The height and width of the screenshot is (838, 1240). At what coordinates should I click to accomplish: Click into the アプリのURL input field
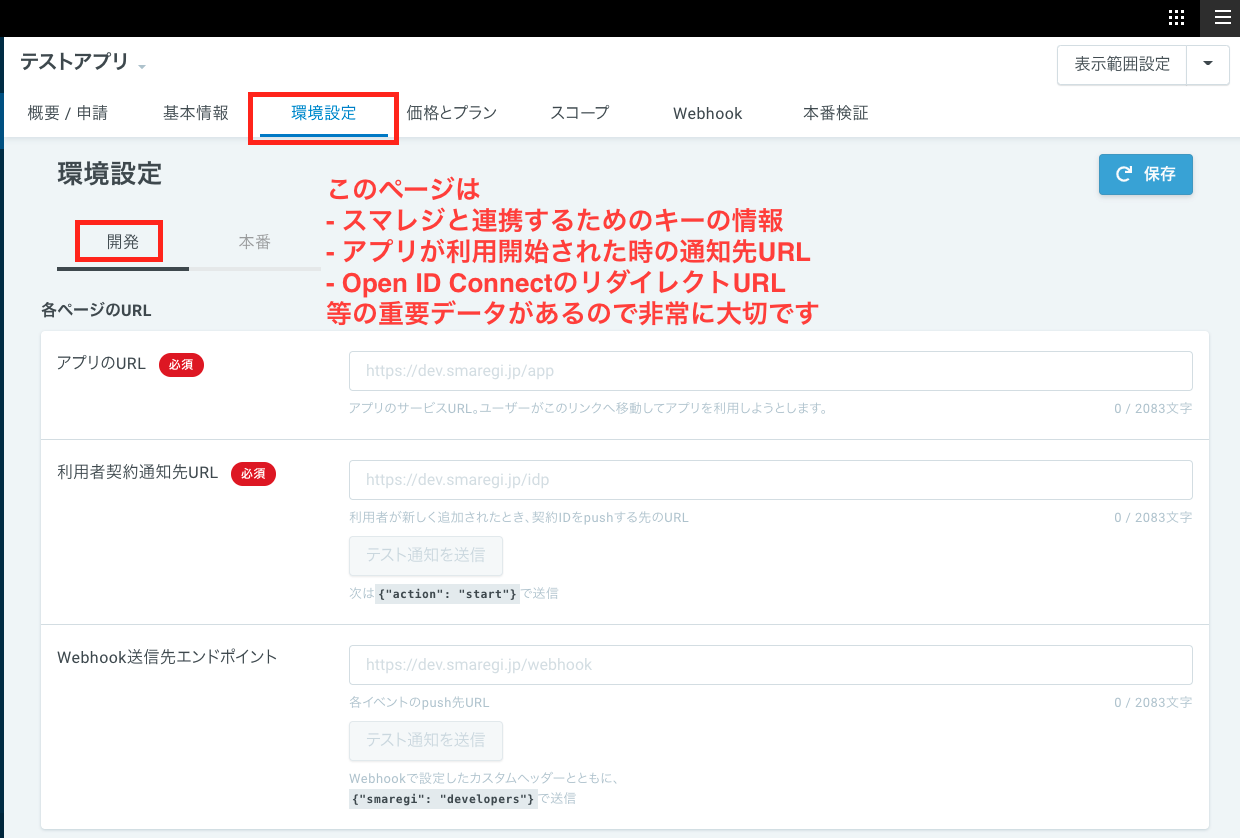click(x=770, y=370)
